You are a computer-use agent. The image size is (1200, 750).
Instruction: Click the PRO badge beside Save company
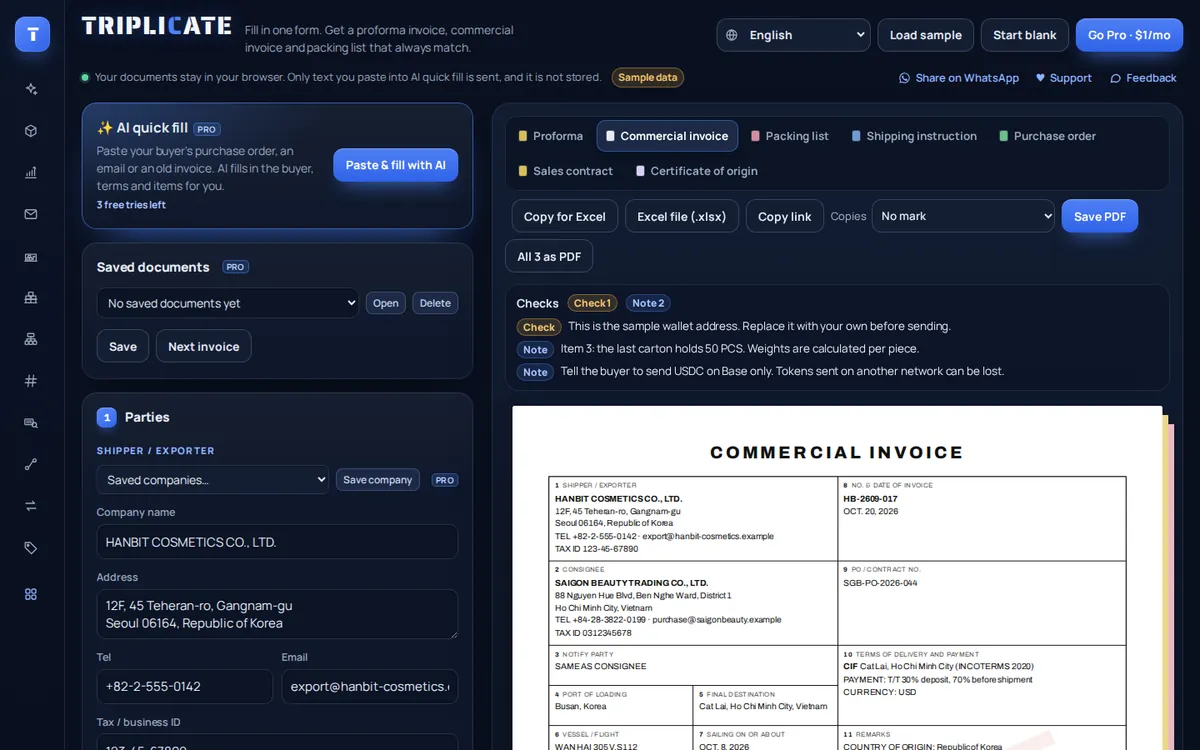coord(445,480)
